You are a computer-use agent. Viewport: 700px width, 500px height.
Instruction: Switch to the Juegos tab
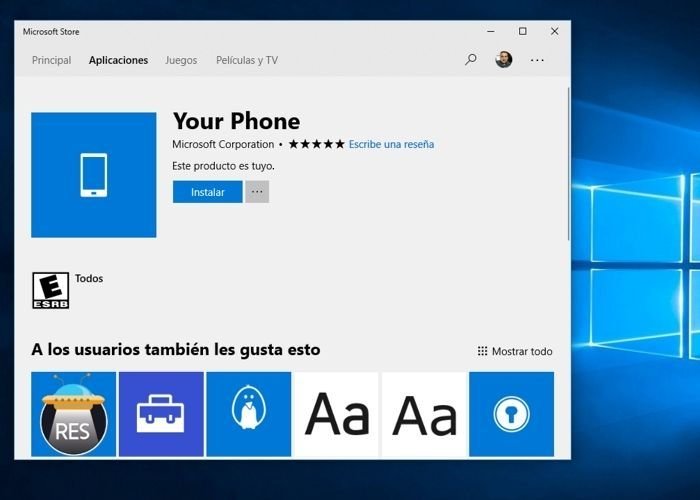[181, 60]
